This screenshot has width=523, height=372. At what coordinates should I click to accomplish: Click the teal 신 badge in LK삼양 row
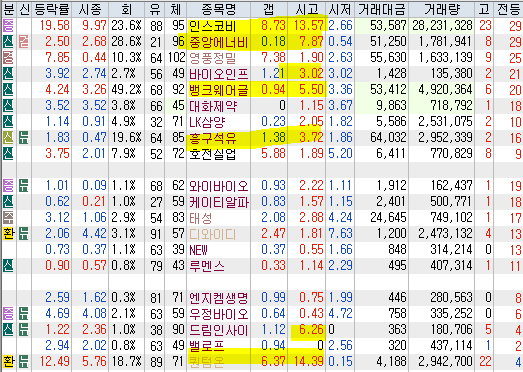click(8, 121)
